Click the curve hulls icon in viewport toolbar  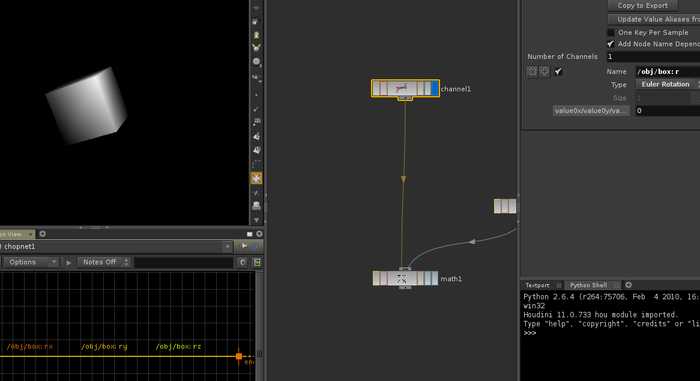(x=256, y=164)
